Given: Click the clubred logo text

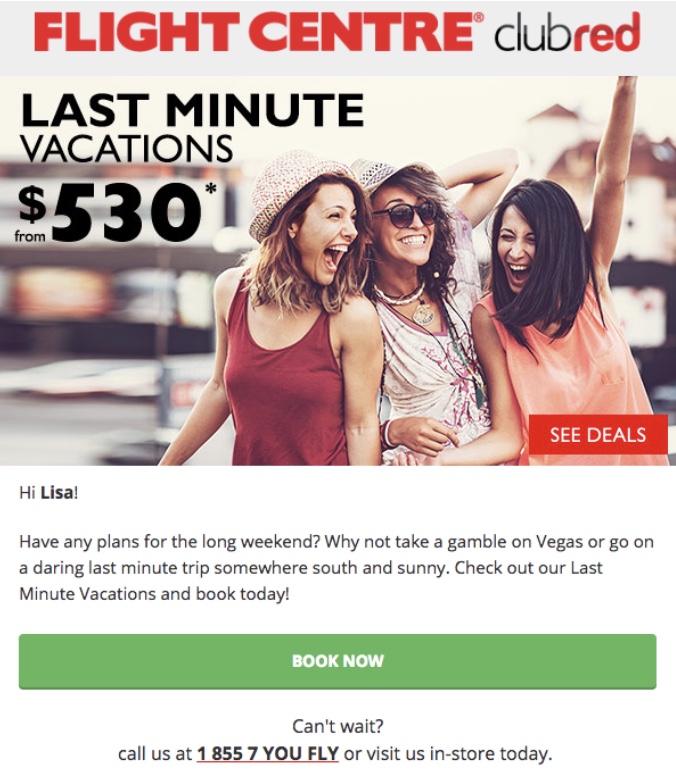Looking at the screenshot, I should [567, 32].
